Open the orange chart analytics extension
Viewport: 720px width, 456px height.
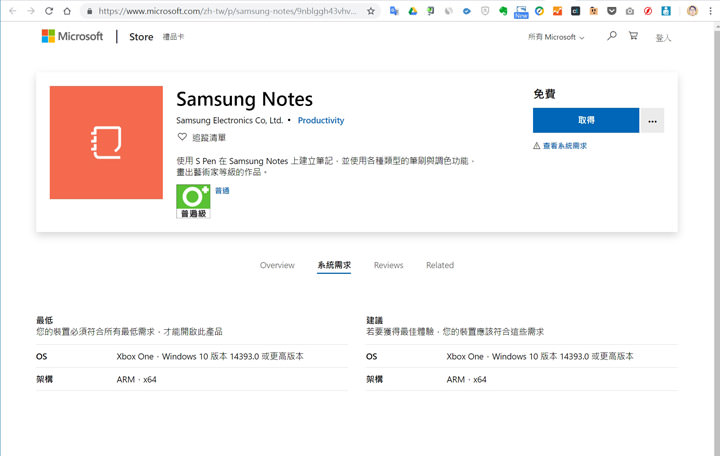[x=557, y=11]
